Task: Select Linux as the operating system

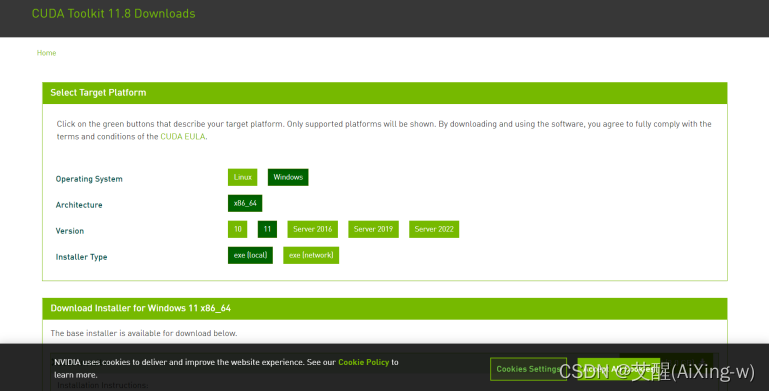Action: coord(243,177)
